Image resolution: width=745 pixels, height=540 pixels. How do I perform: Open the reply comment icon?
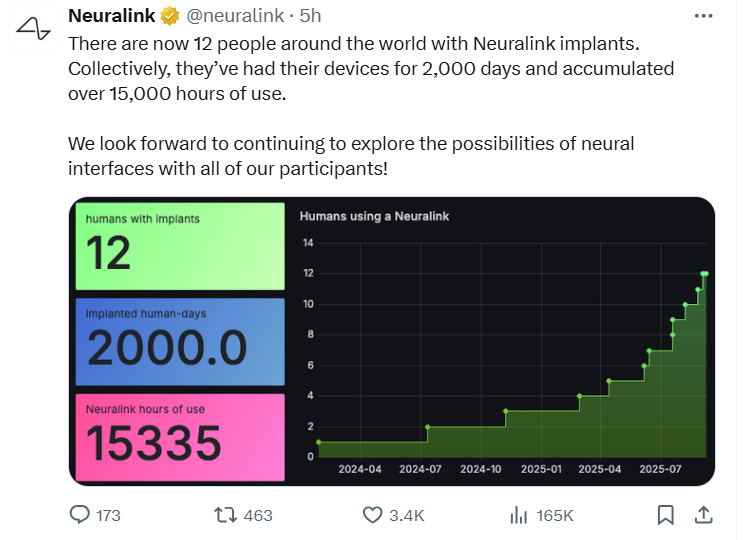tap(80, 515)
